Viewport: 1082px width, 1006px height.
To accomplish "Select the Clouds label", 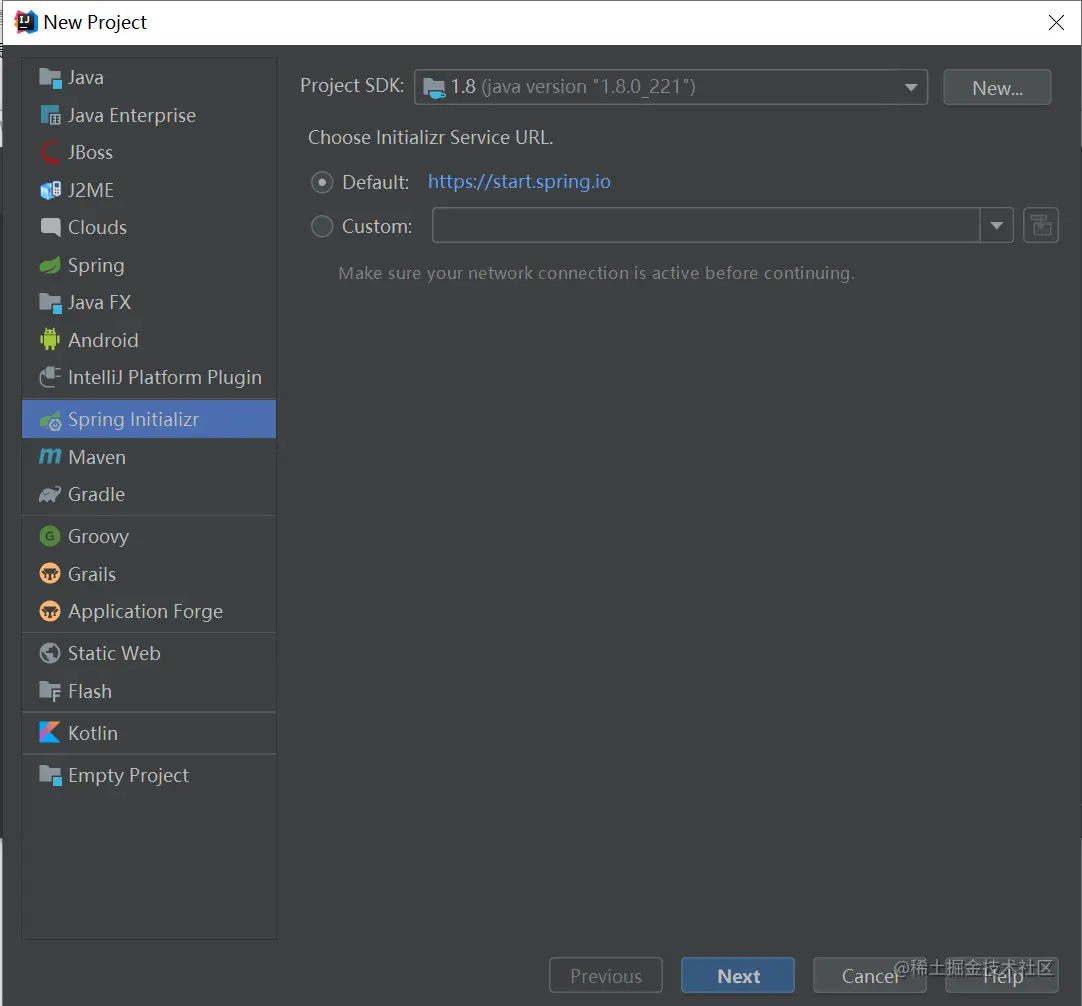I will [97, 227].
